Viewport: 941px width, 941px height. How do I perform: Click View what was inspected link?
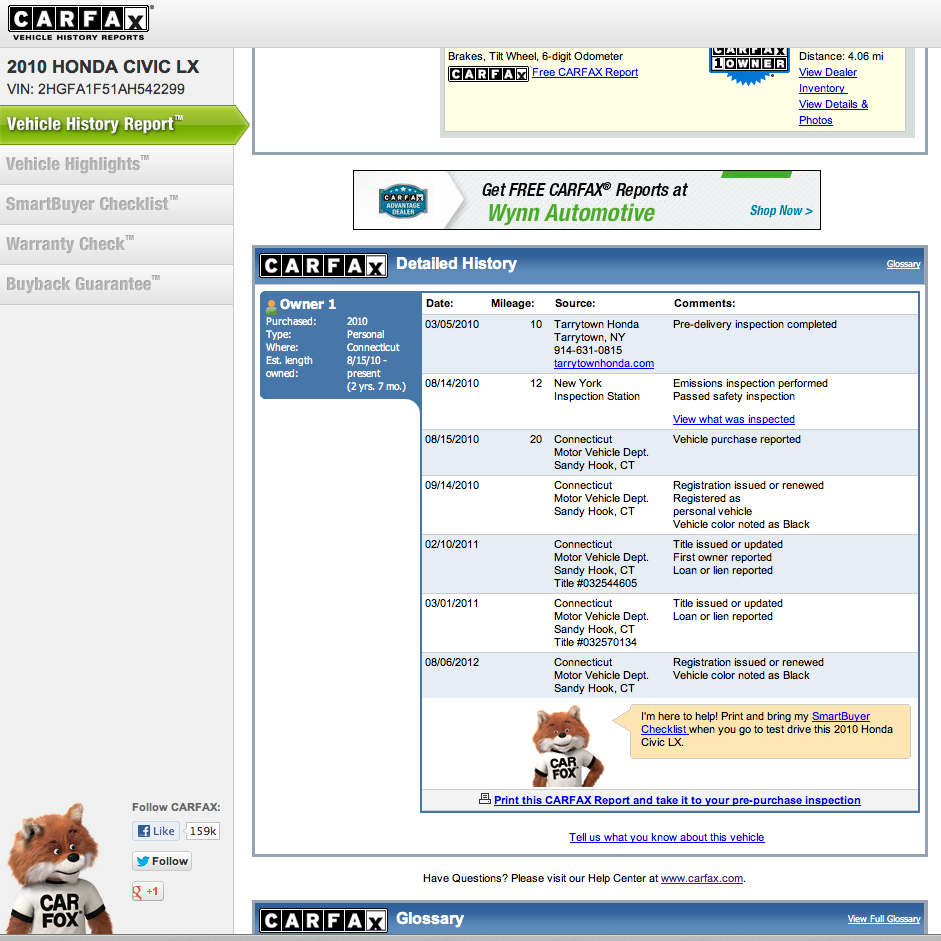point(734,420)
